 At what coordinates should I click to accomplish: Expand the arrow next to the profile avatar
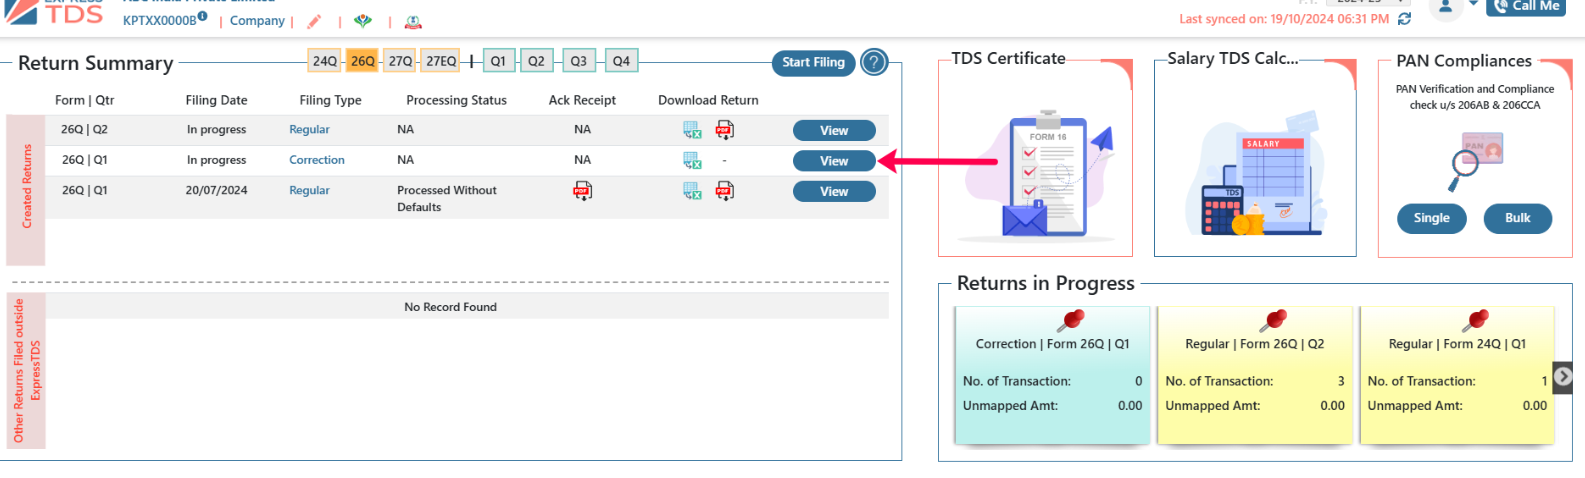point(1473,5)
